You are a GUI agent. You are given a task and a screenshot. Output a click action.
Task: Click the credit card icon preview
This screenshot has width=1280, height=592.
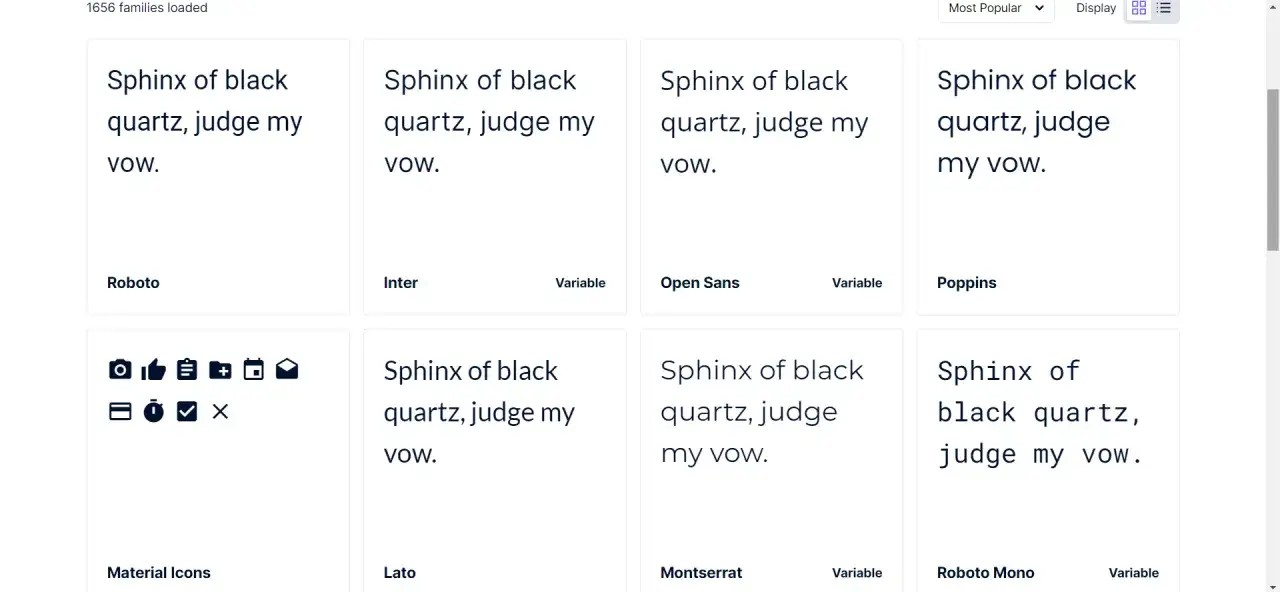click(120, 411)
